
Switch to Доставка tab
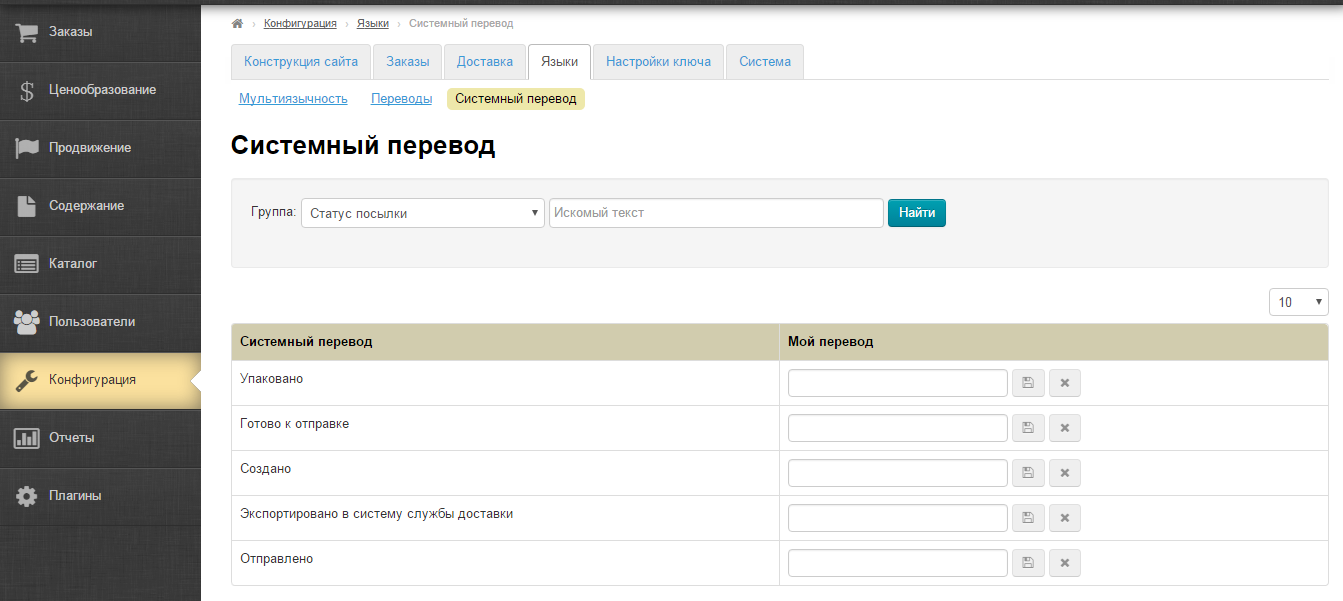(x=485, y=61)
